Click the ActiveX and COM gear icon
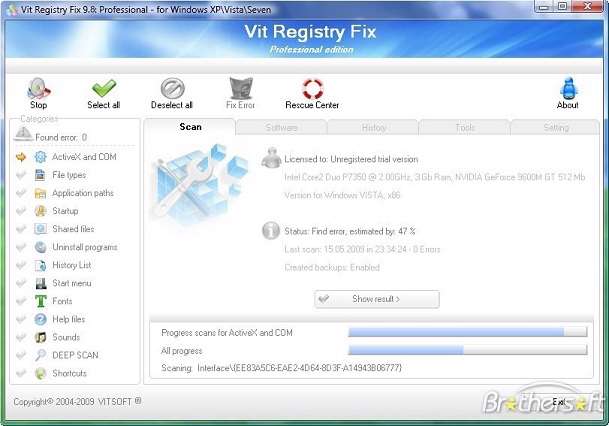Image resolution: width=609 pixels, height=426 pixels. point(40,157)
